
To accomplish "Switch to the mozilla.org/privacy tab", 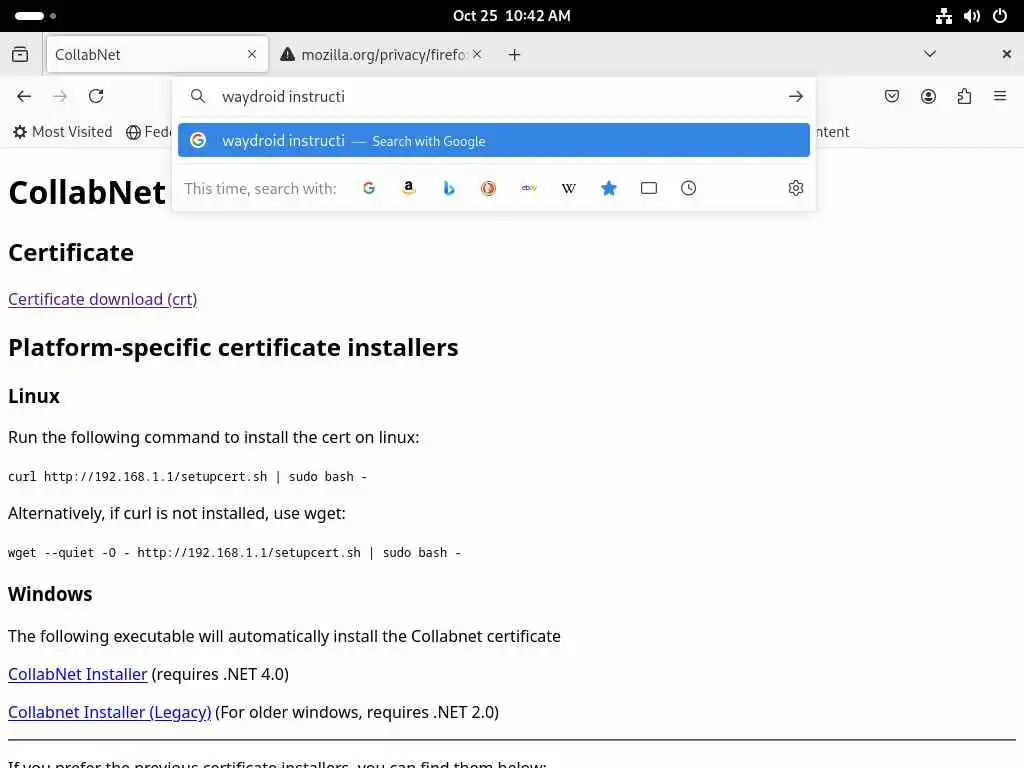I will coord(384,55).
